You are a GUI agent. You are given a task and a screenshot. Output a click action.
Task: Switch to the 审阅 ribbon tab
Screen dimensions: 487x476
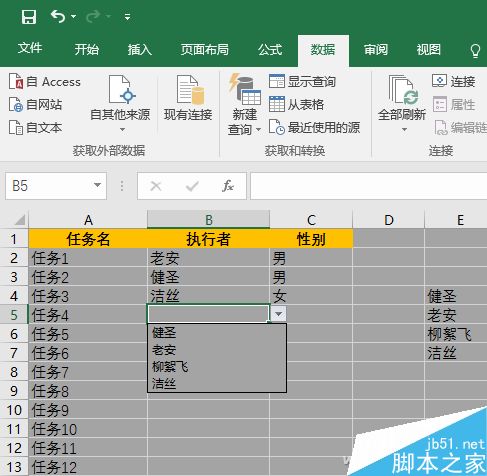tap(376, 49)
